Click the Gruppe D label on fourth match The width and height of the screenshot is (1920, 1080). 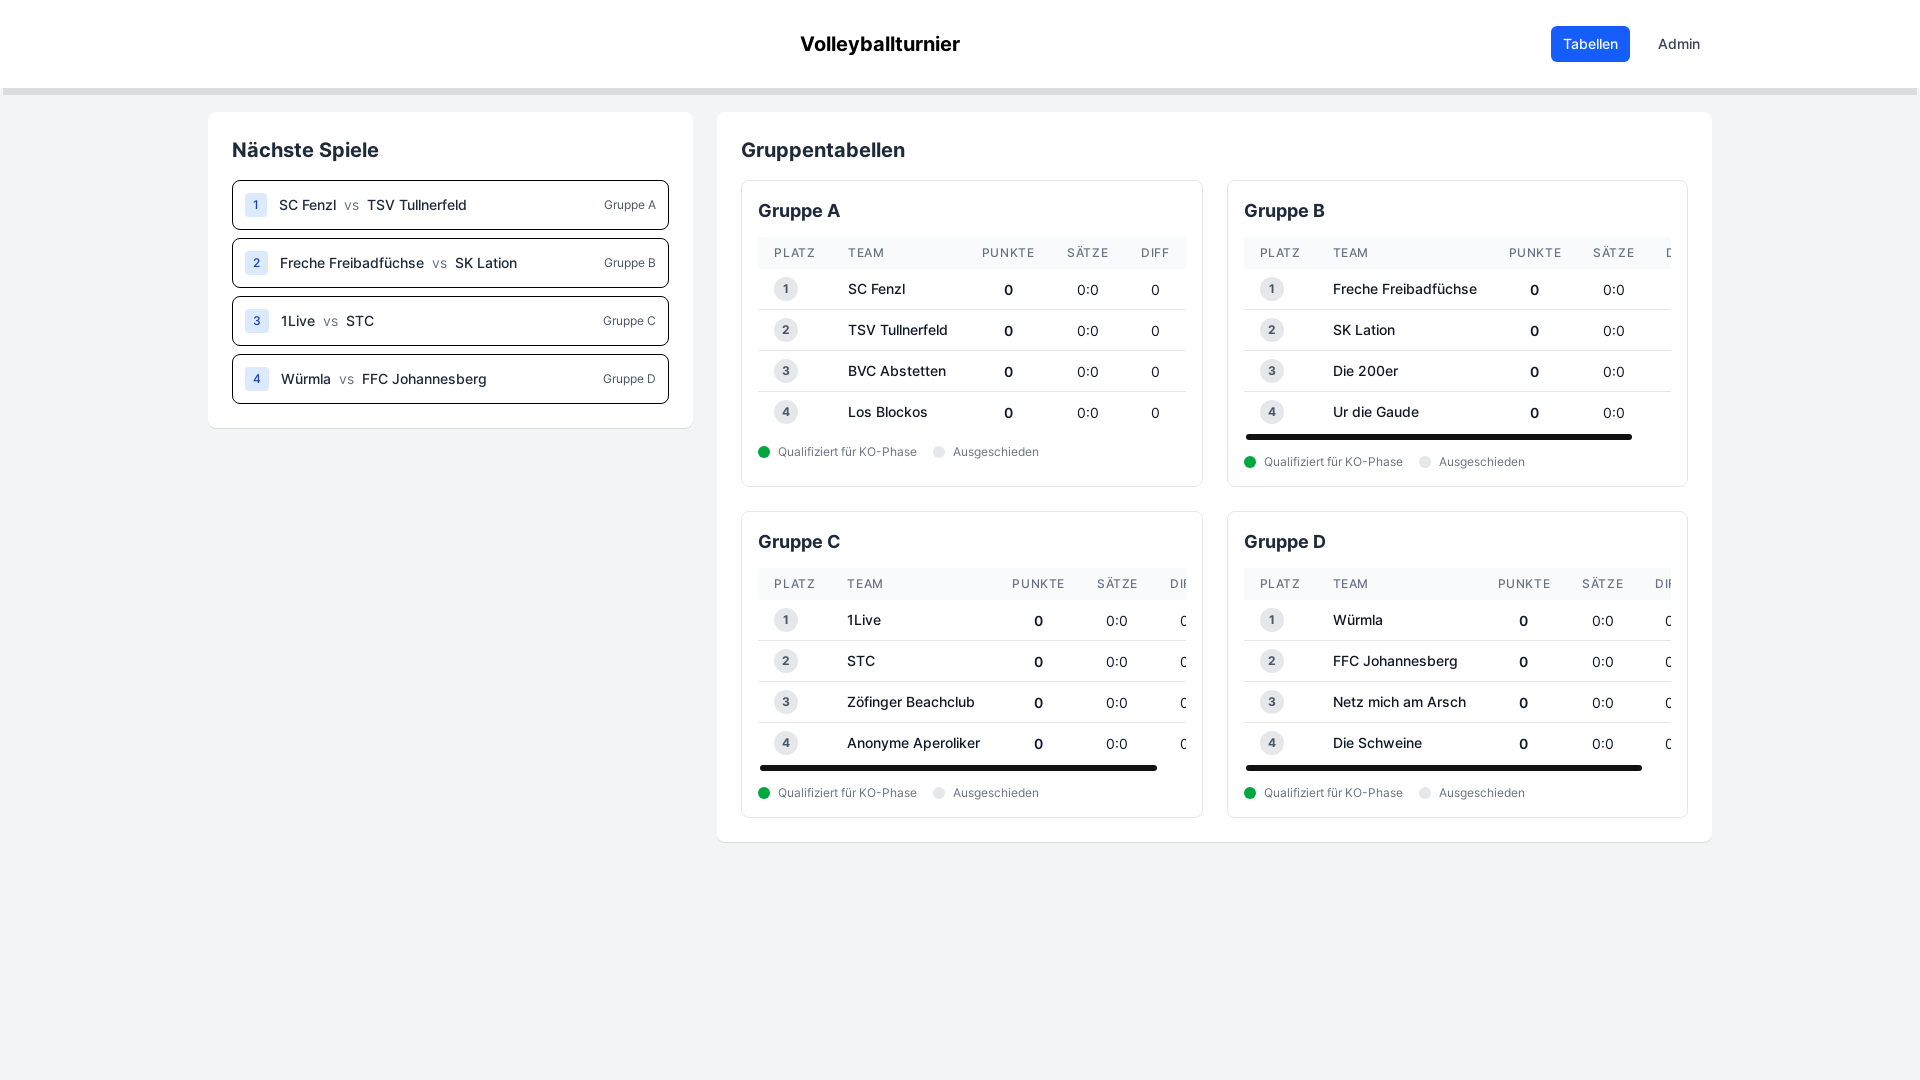[x=629, y=379]
